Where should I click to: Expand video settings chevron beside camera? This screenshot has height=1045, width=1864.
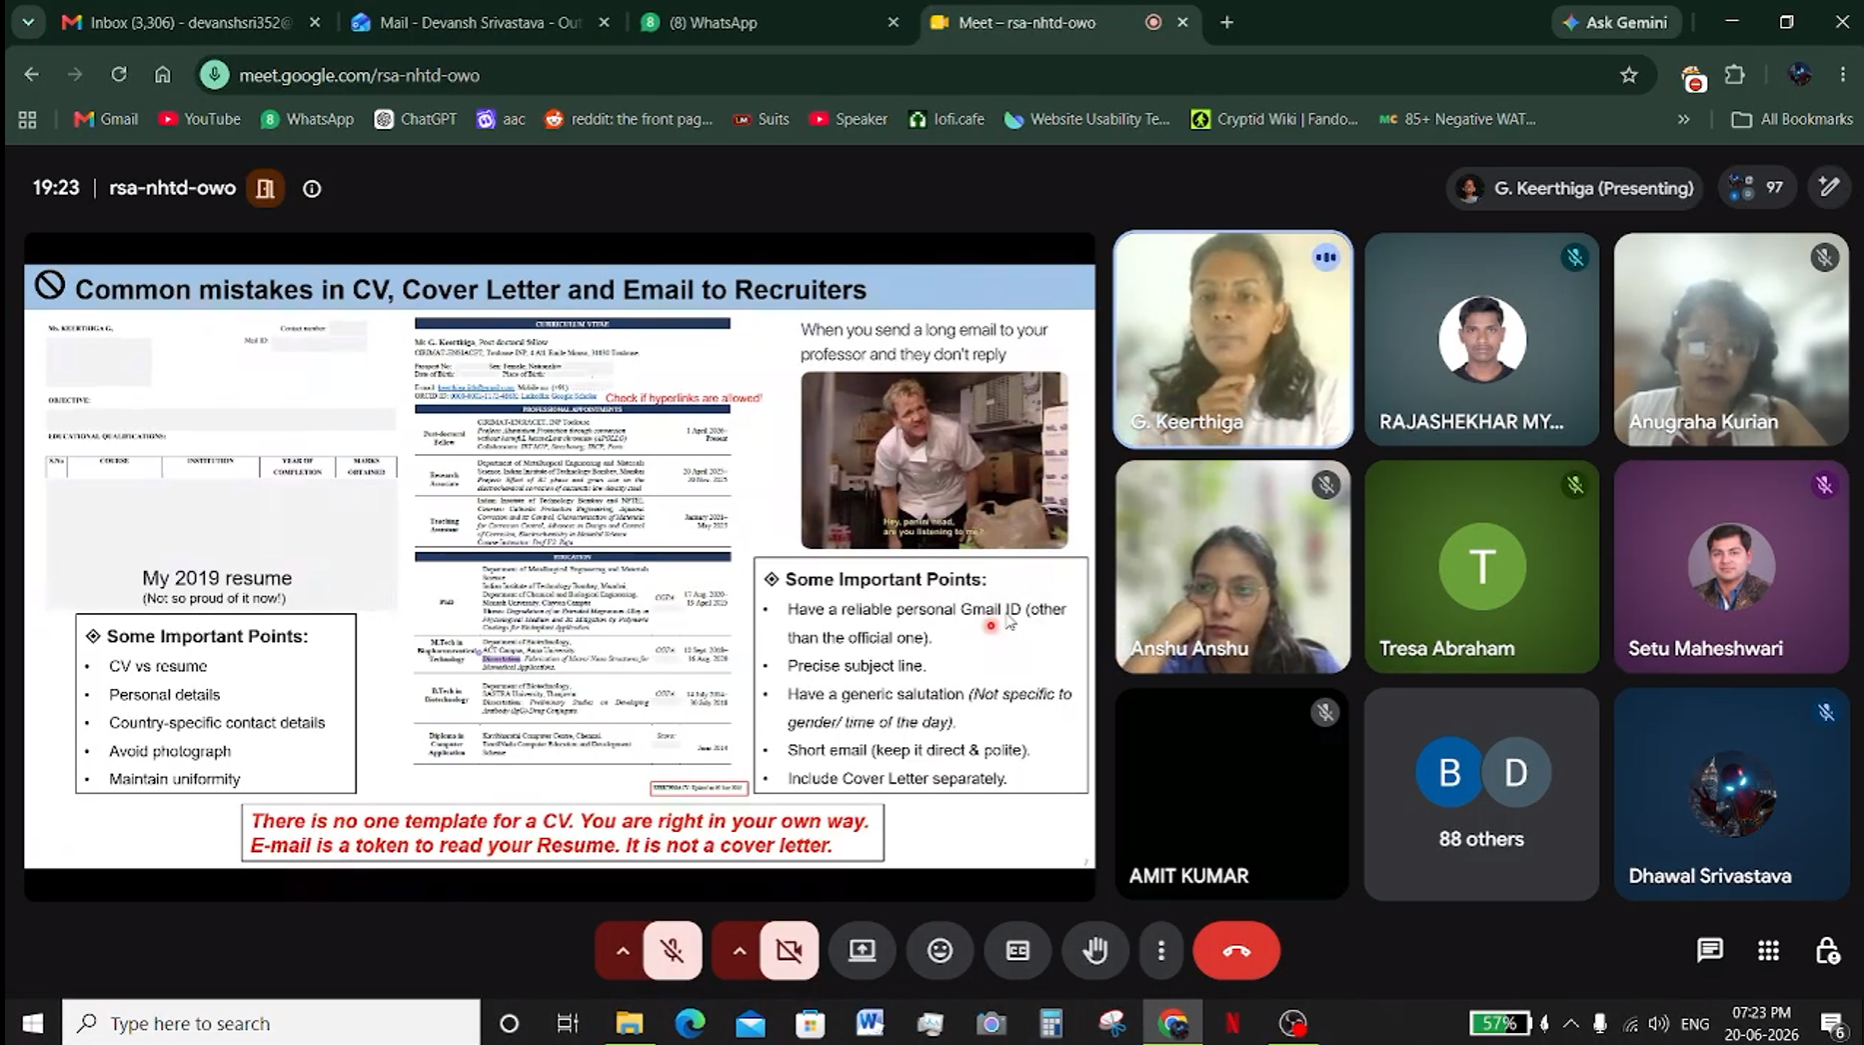tap(739, 950)
